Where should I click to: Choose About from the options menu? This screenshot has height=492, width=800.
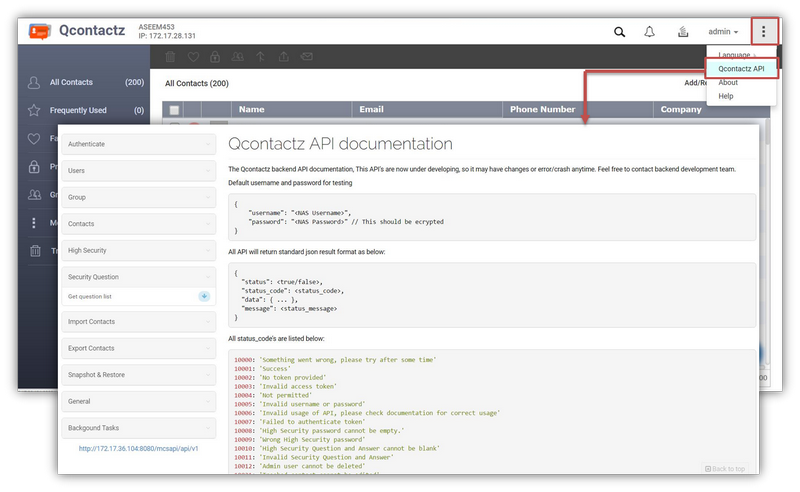[728, 82]
